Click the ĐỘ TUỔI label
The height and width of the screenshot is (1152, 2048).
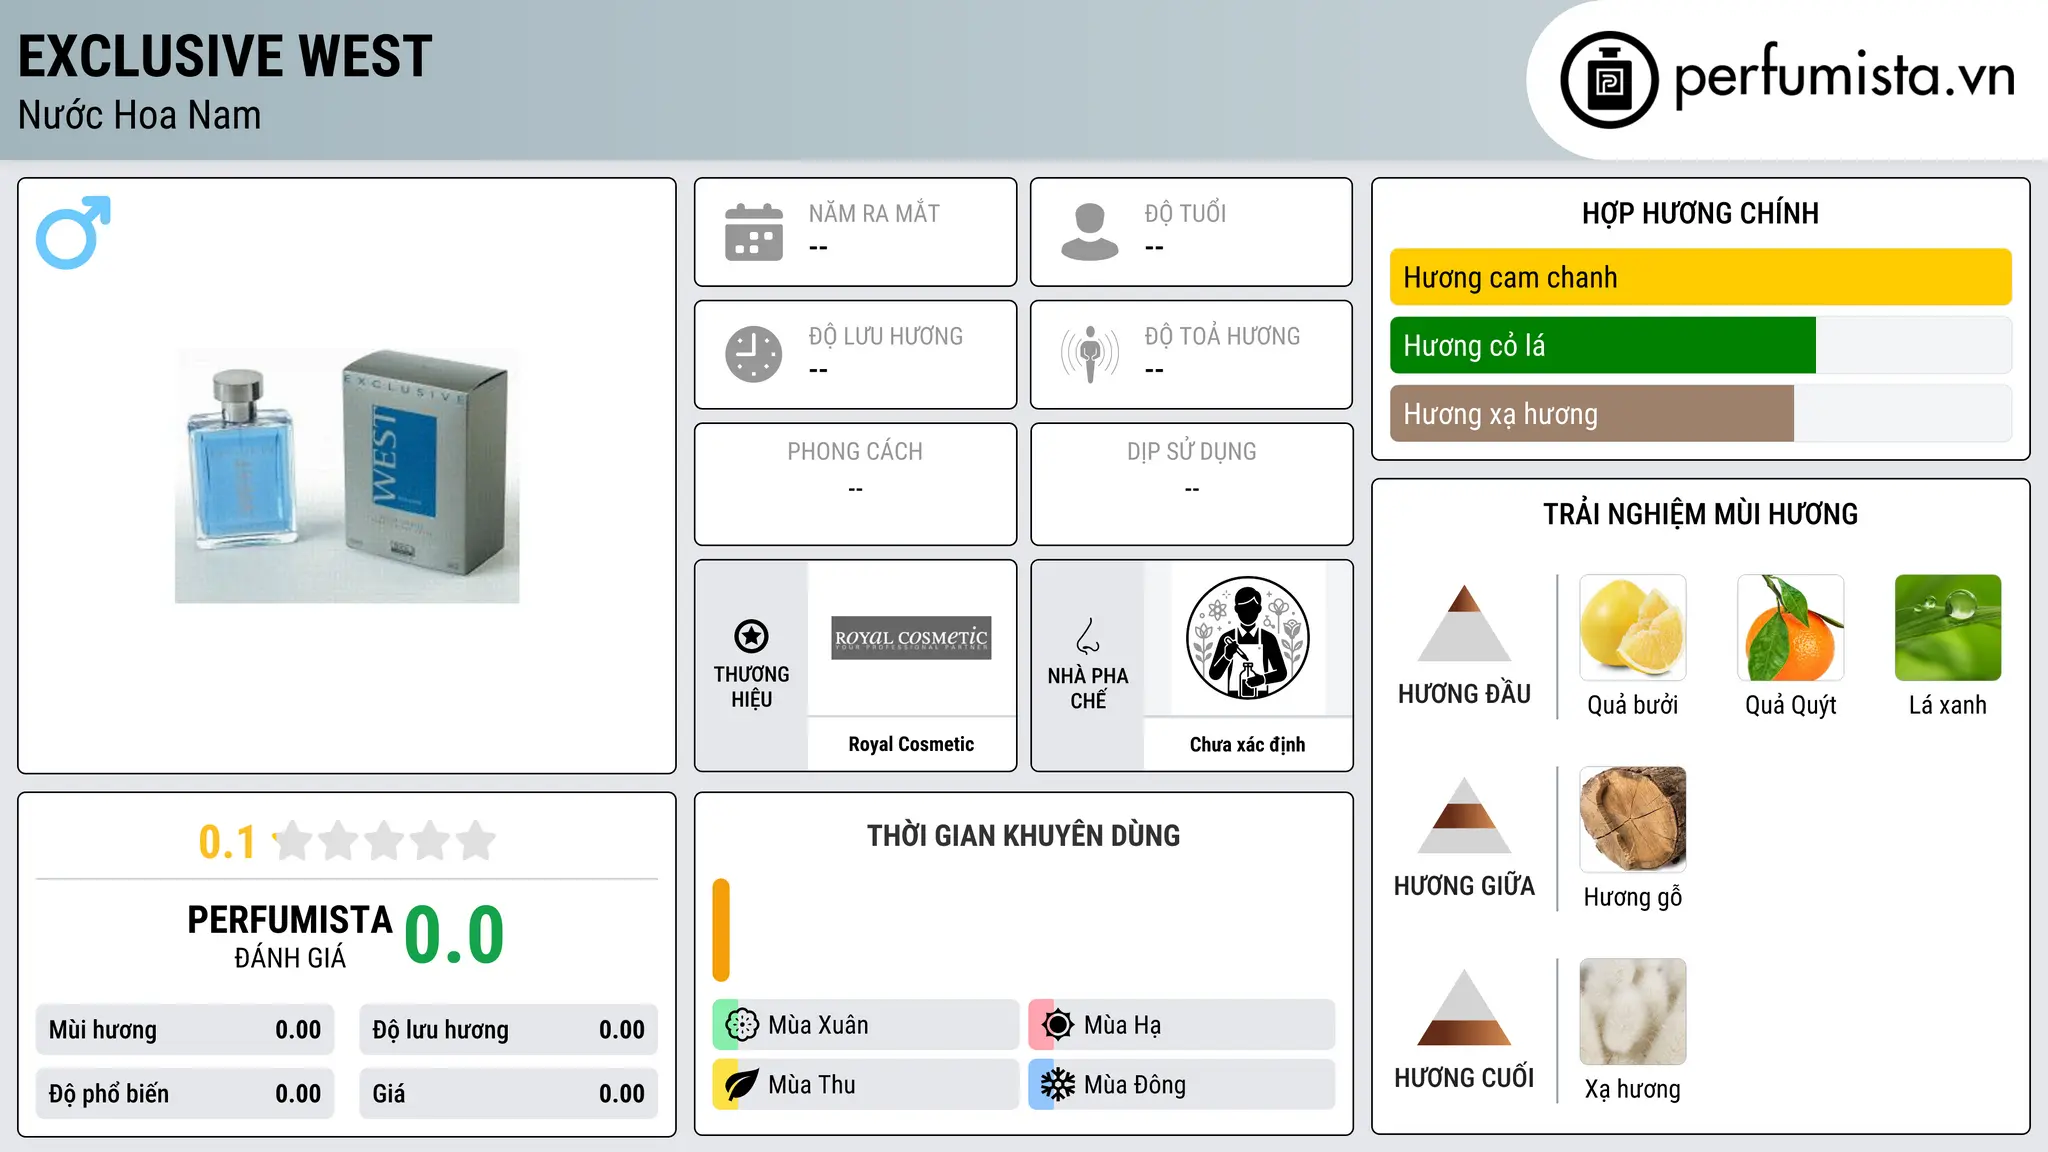[1185, 213]
